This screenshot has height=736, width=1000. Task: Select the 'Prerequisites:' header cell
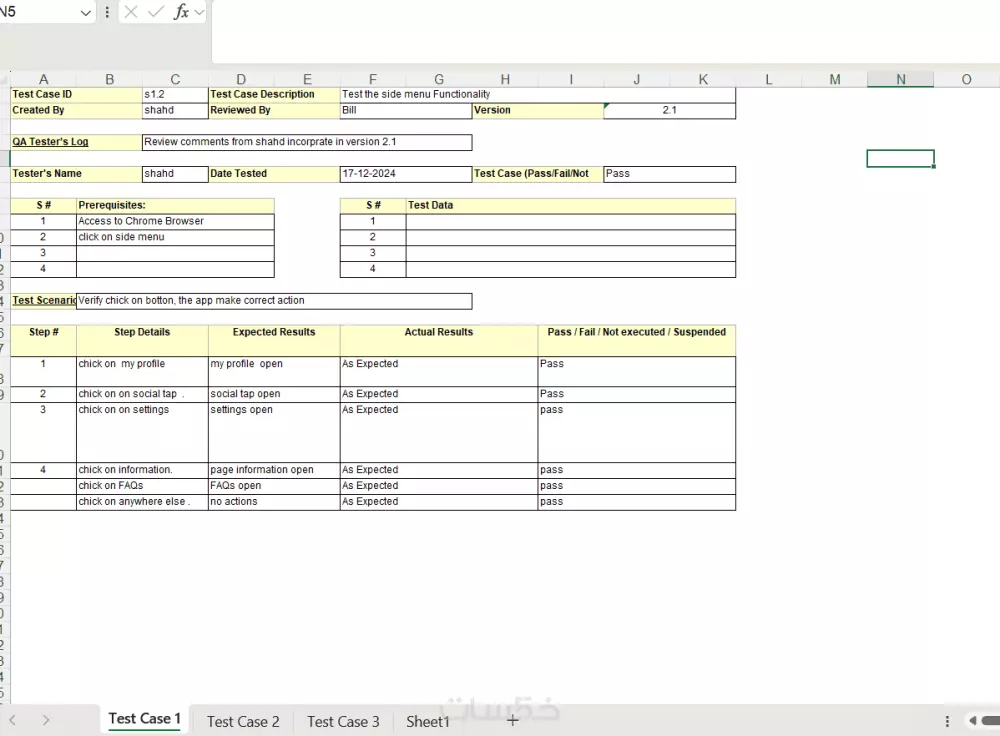(175, 205)
